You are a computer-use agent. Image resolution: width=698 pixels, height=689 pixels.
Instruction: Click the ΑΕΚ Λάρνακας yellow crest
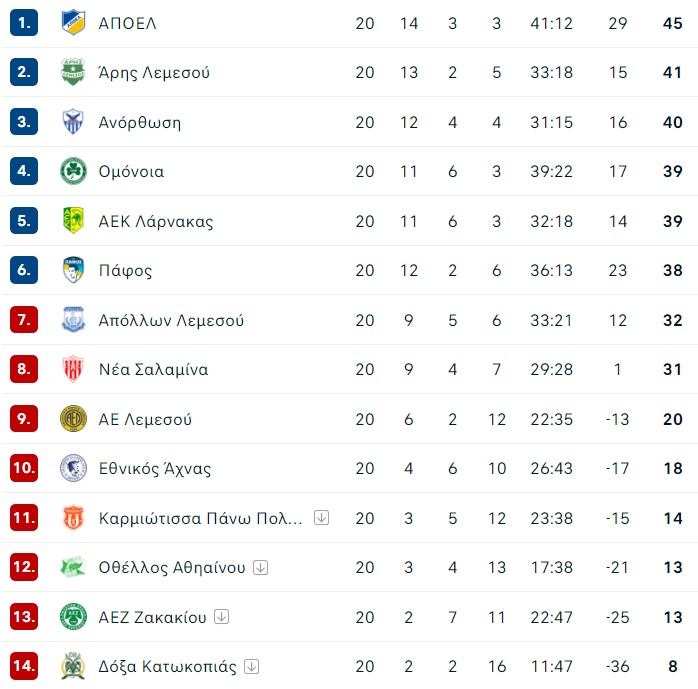[x=73, y=220]
